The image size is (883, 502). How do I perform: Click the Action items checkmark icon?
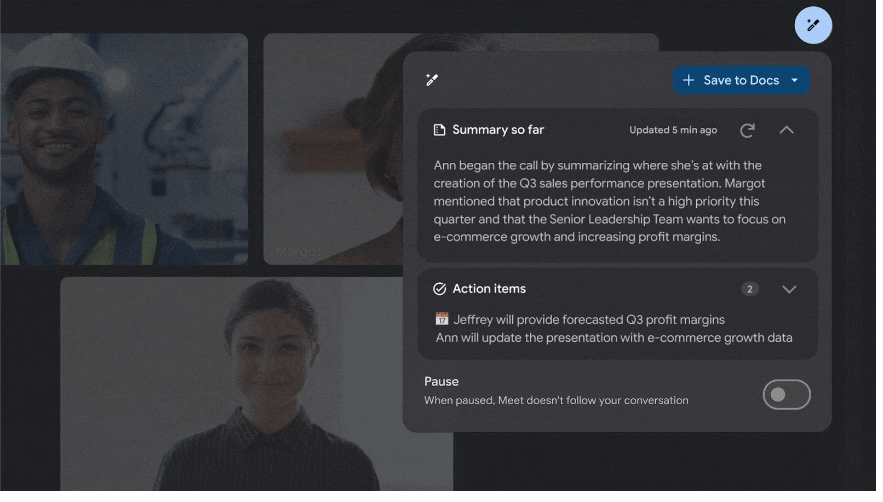(x=439, y=289)
